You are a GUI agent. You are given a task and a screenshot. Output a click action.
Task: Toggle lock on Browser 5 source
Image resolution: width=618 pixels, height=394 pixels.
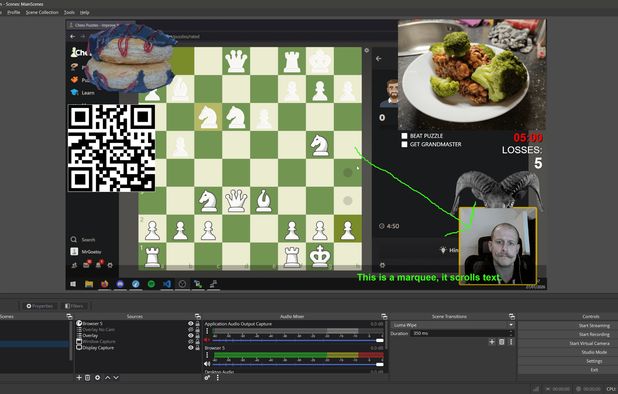click(197, 323)
